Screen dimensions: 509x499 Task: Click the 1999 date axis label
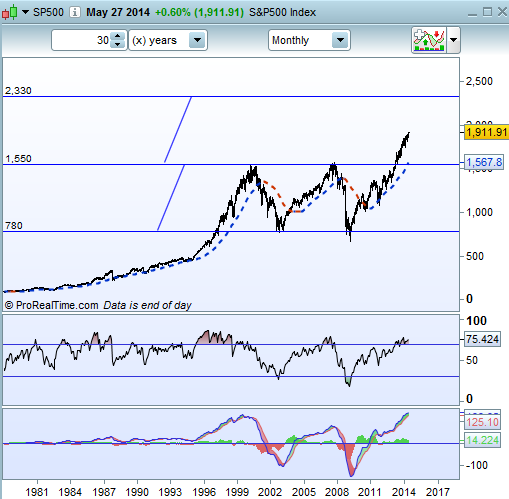tap(237, 492)
